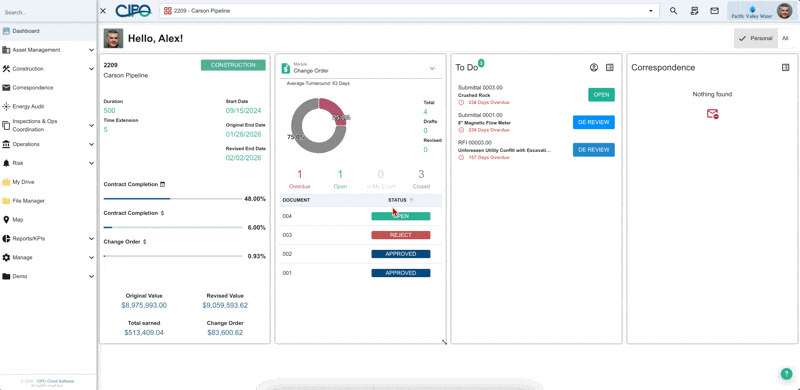
Task: Click the 48.00% contract completion progress bar
Action: tap(172, 199)
